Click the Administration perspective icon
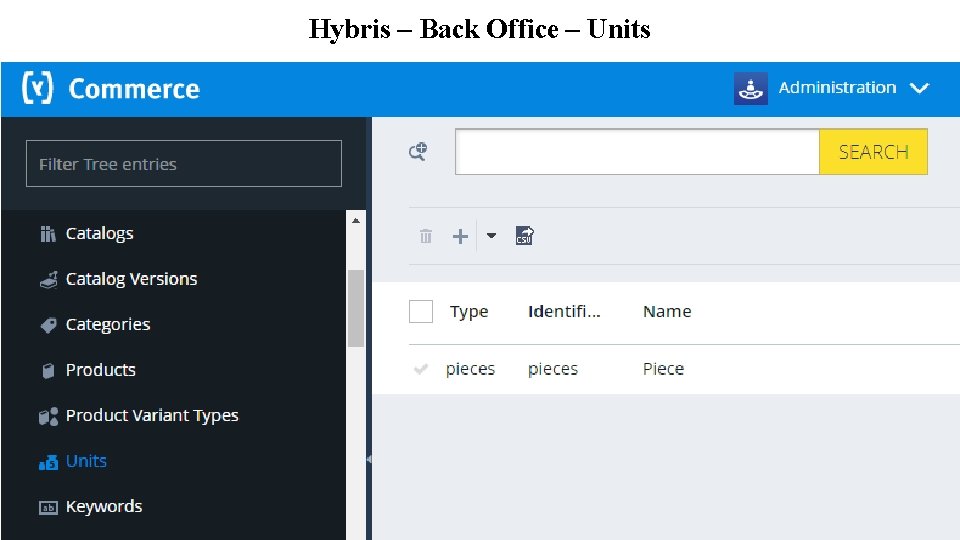Image resolution: width=960 pixels, height=540 pixels. pyautogui.click(x=751, y=88)
